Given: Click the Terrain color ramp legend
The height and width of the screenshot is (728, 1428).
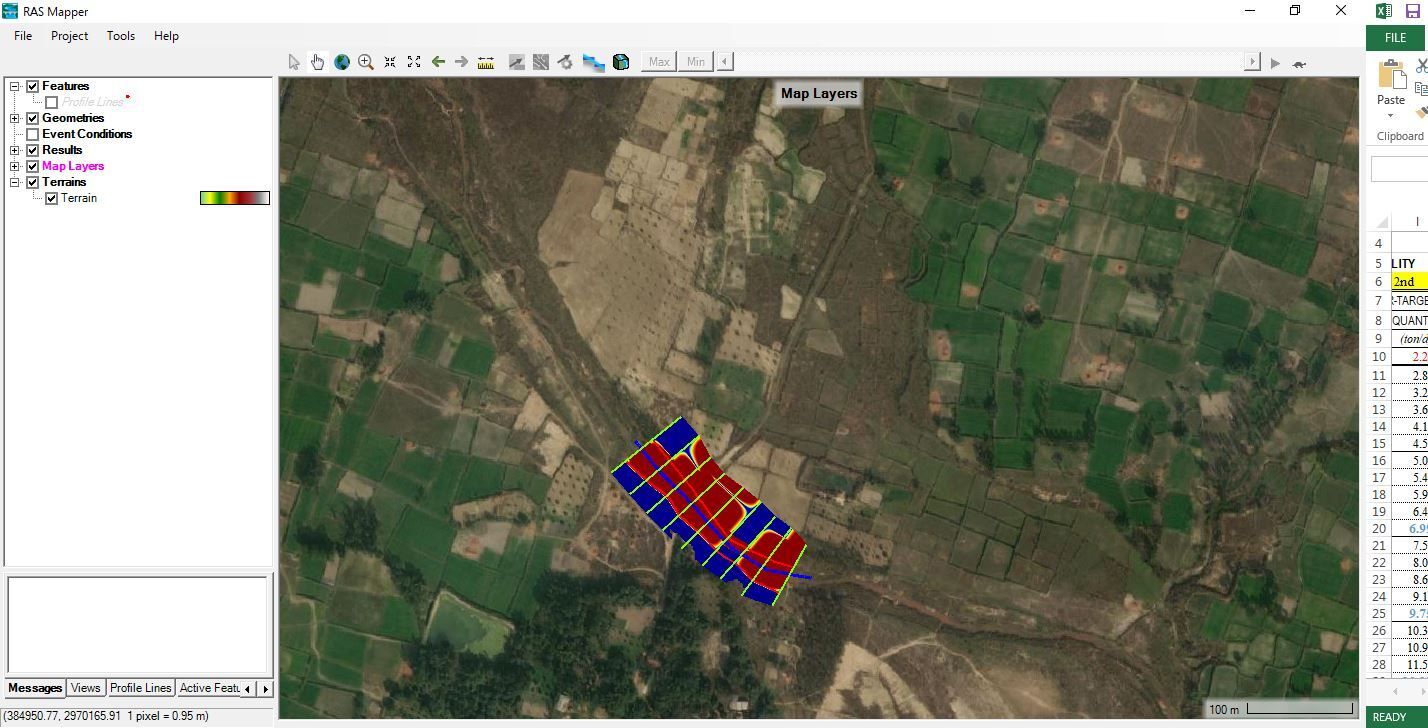Looking at the screenshot, I should pos(235,198).
